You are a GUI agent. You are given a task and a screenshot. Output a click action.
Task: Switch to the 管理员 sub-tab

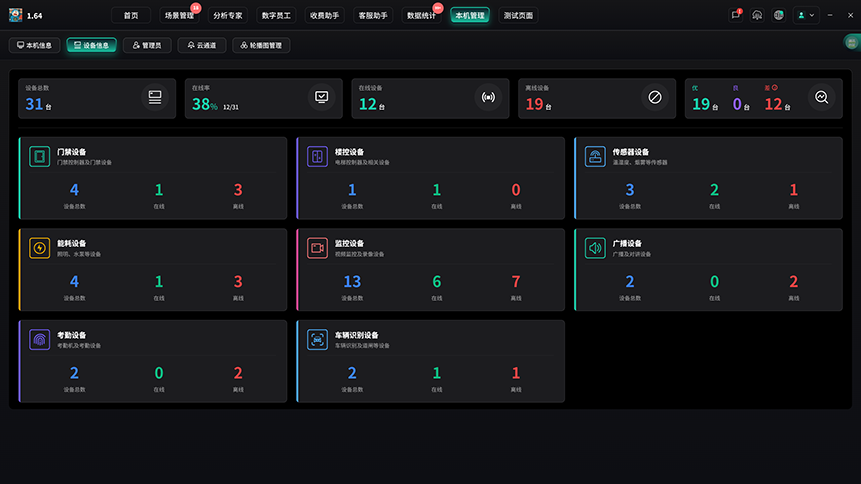[147, 45]
